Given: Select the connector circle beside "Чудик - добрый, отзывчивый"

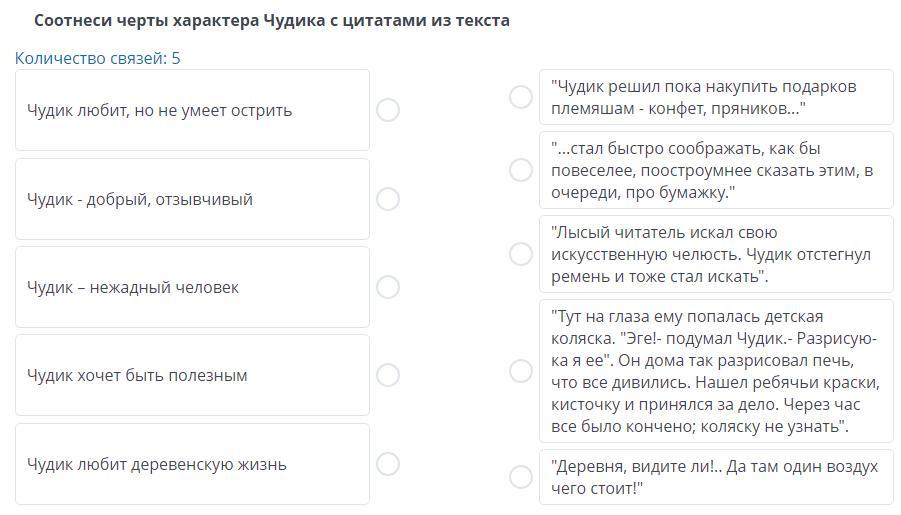Looking at the screenshot, I should (x=388, y=199).
